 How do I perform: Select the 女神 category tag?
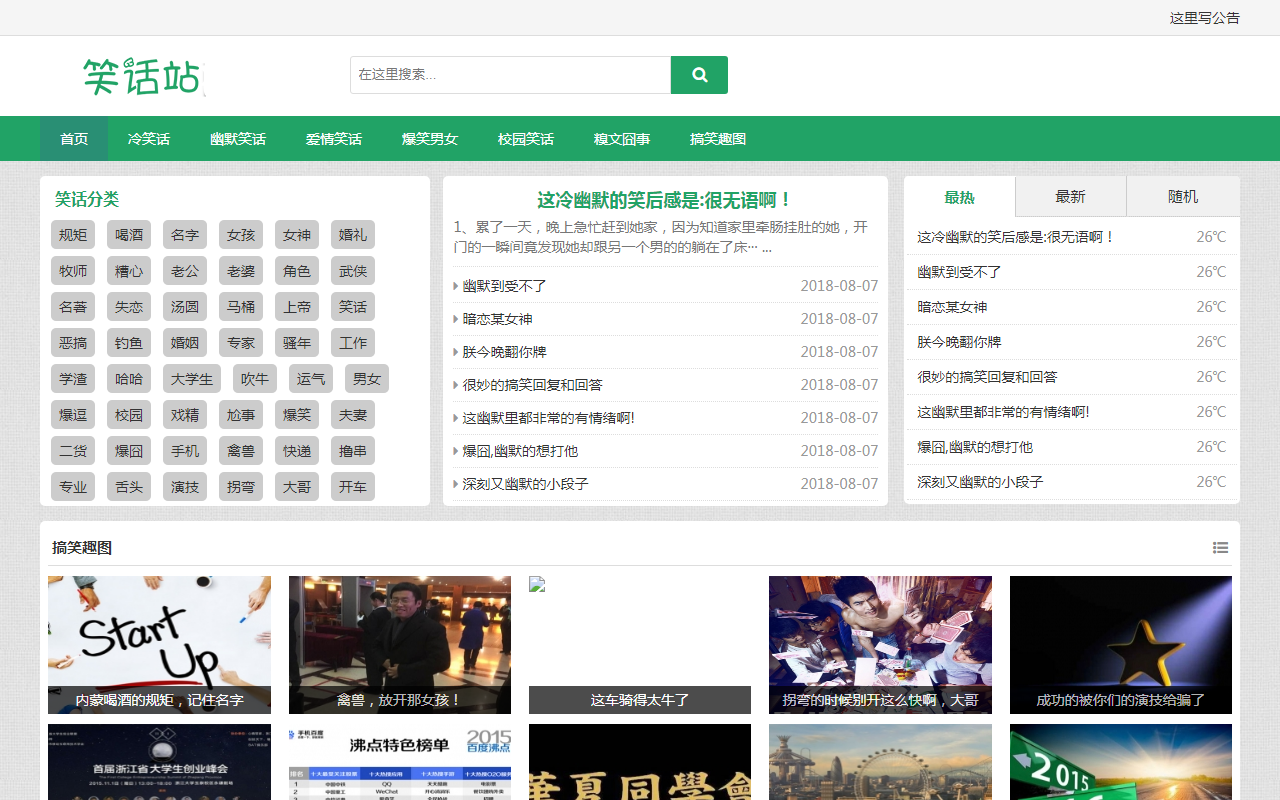click(x=297, y=235)
